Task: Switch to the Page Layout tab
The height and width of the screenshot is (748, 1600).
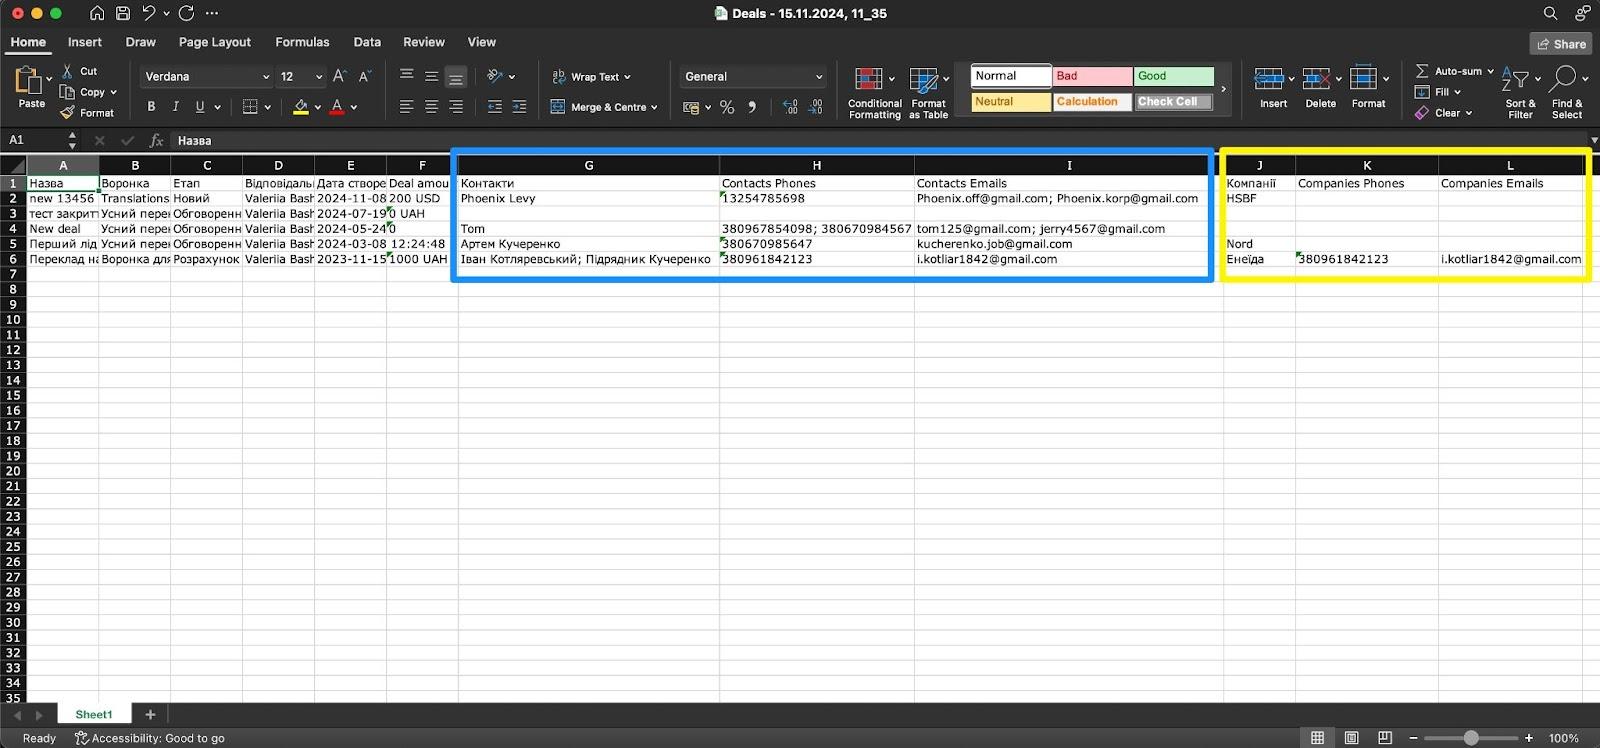Action: click(214, 42)
